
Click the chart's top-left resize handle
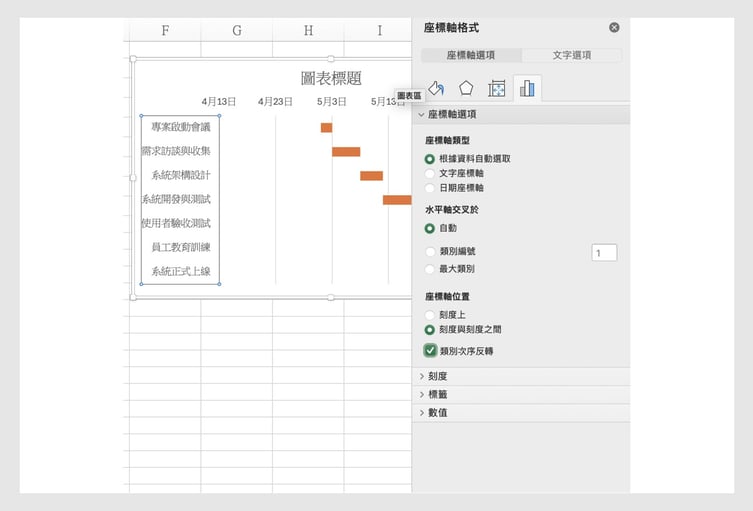[x=133, y=59]
